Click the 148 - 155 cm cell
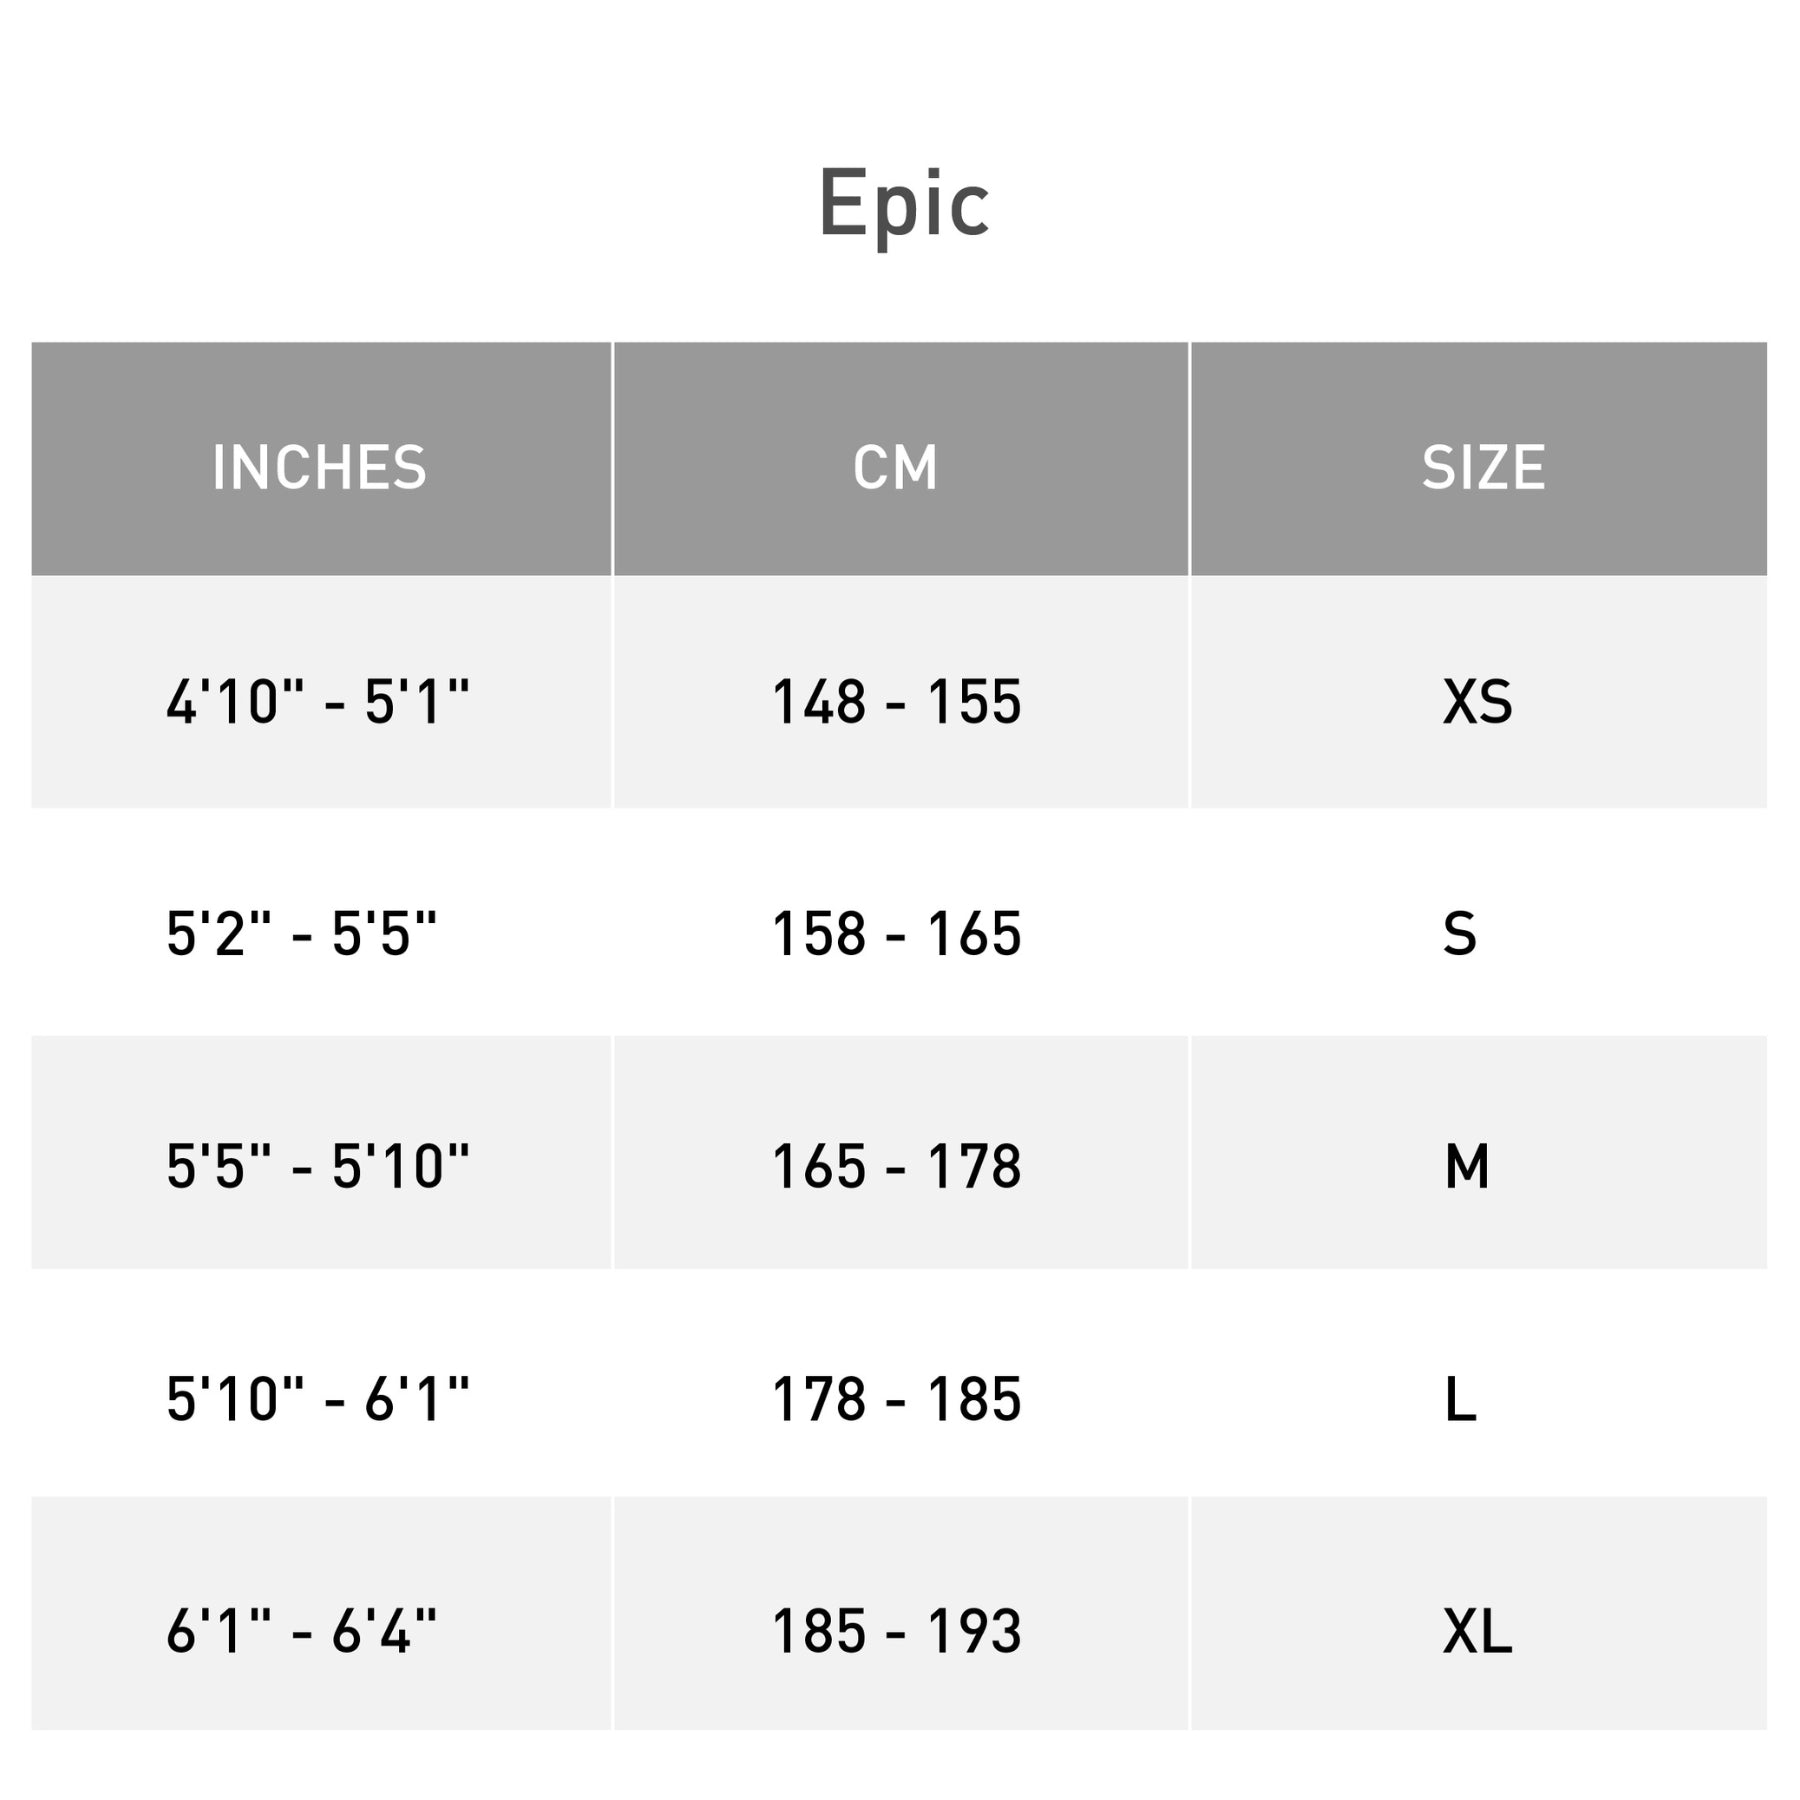The width and height of the screenshot is (1800, 1800). click(897, 701)
